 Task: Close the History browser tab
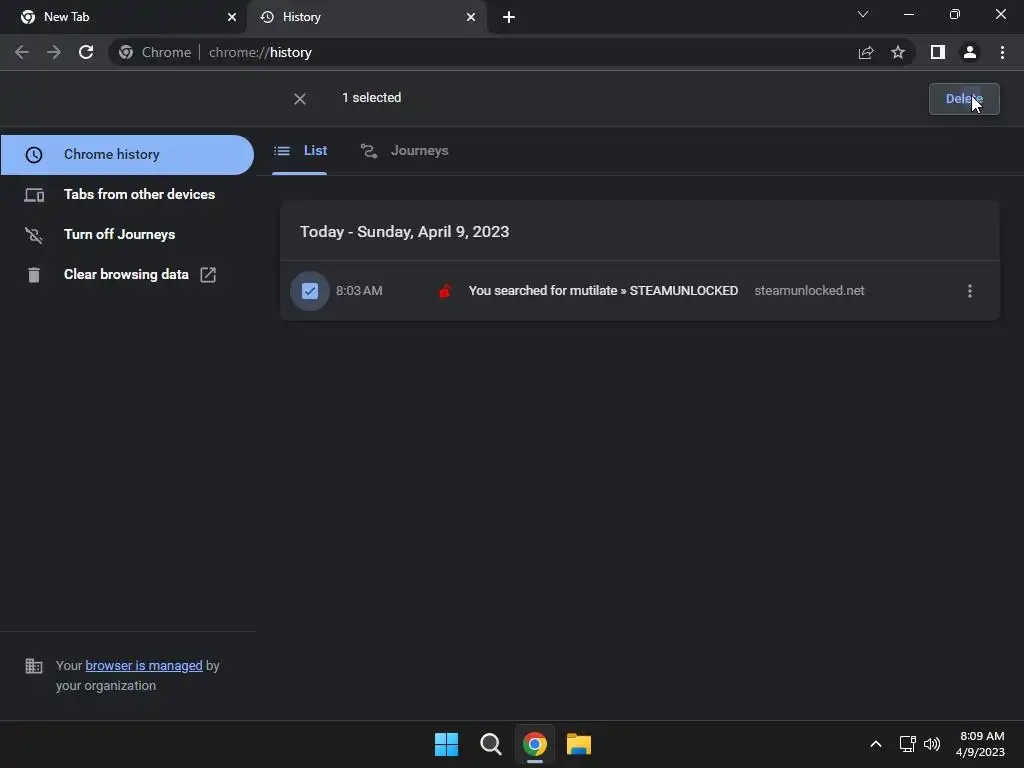[471, 17]
